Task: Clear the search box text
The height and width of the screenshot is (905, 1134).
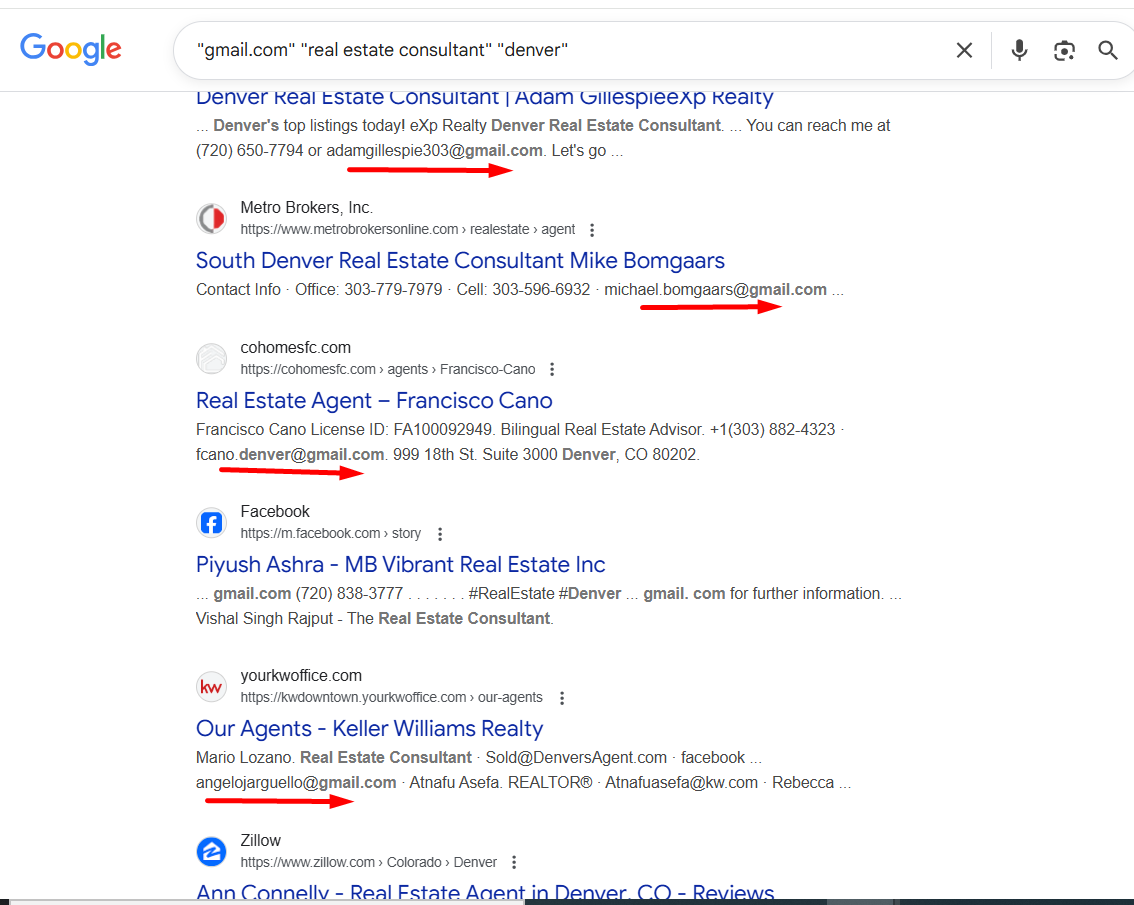Action: point(964,50)
